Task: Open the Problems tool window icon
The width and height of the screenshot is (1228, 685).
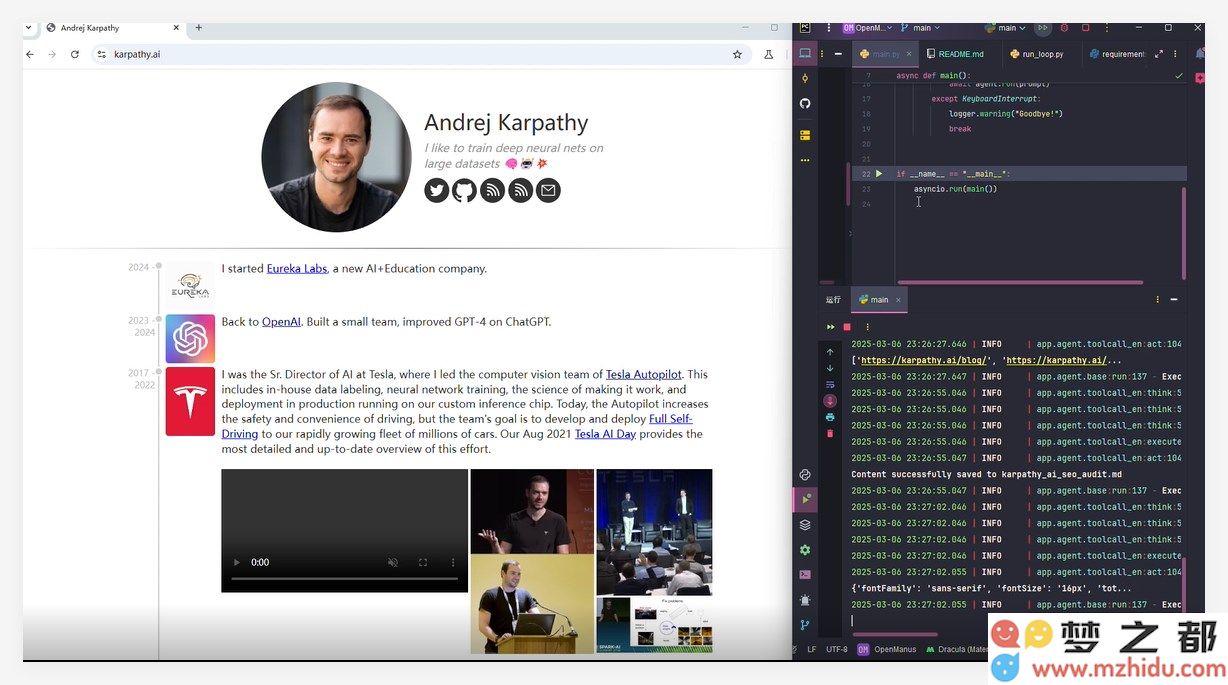Action: [x=805, y=600]
